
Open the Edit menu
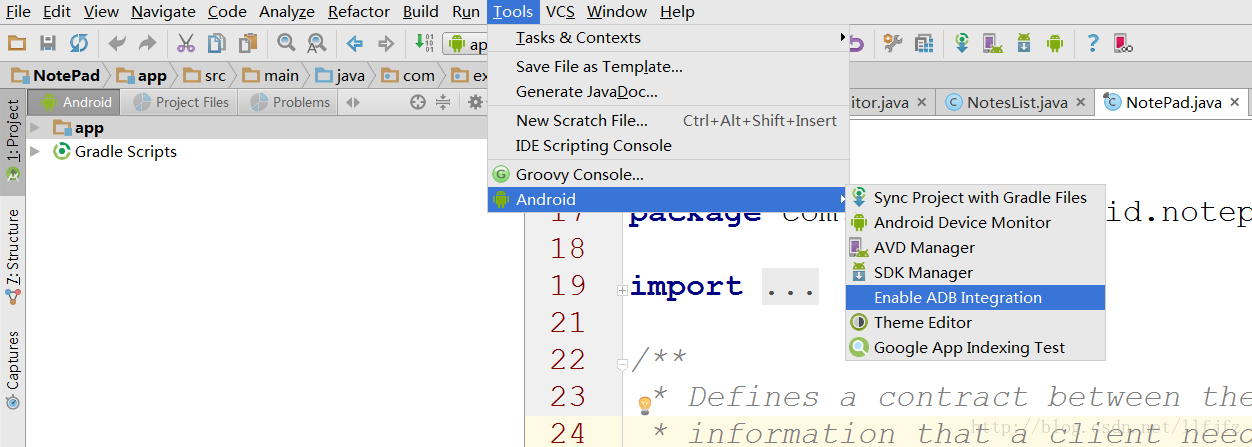(x=57, y=12)
